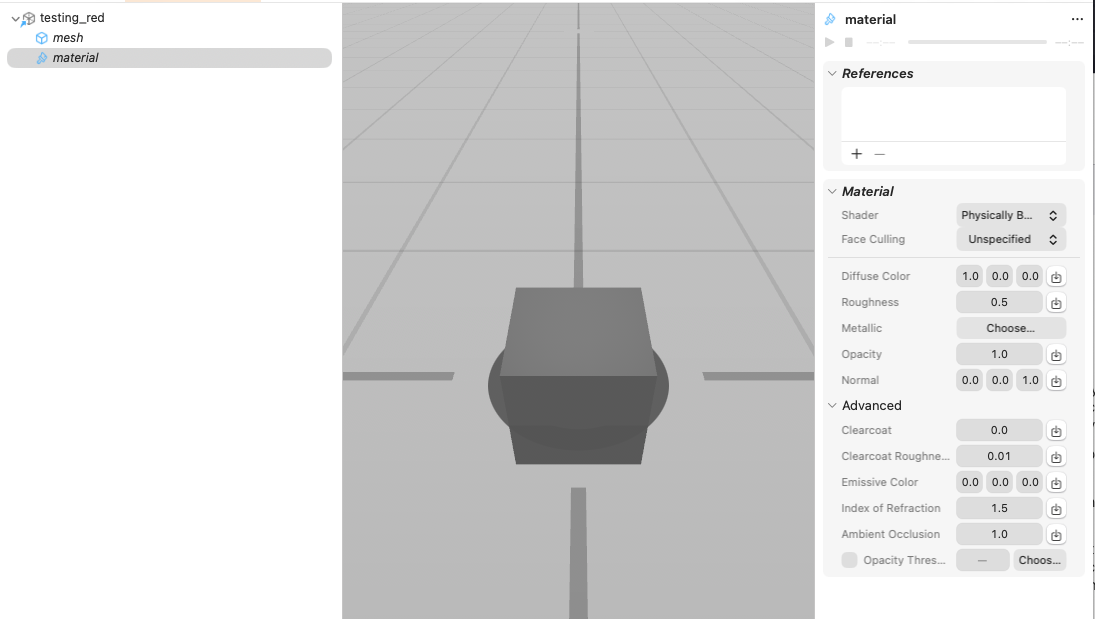Add a reference with the plus icon
The image size is (1095, 619).
856,154
